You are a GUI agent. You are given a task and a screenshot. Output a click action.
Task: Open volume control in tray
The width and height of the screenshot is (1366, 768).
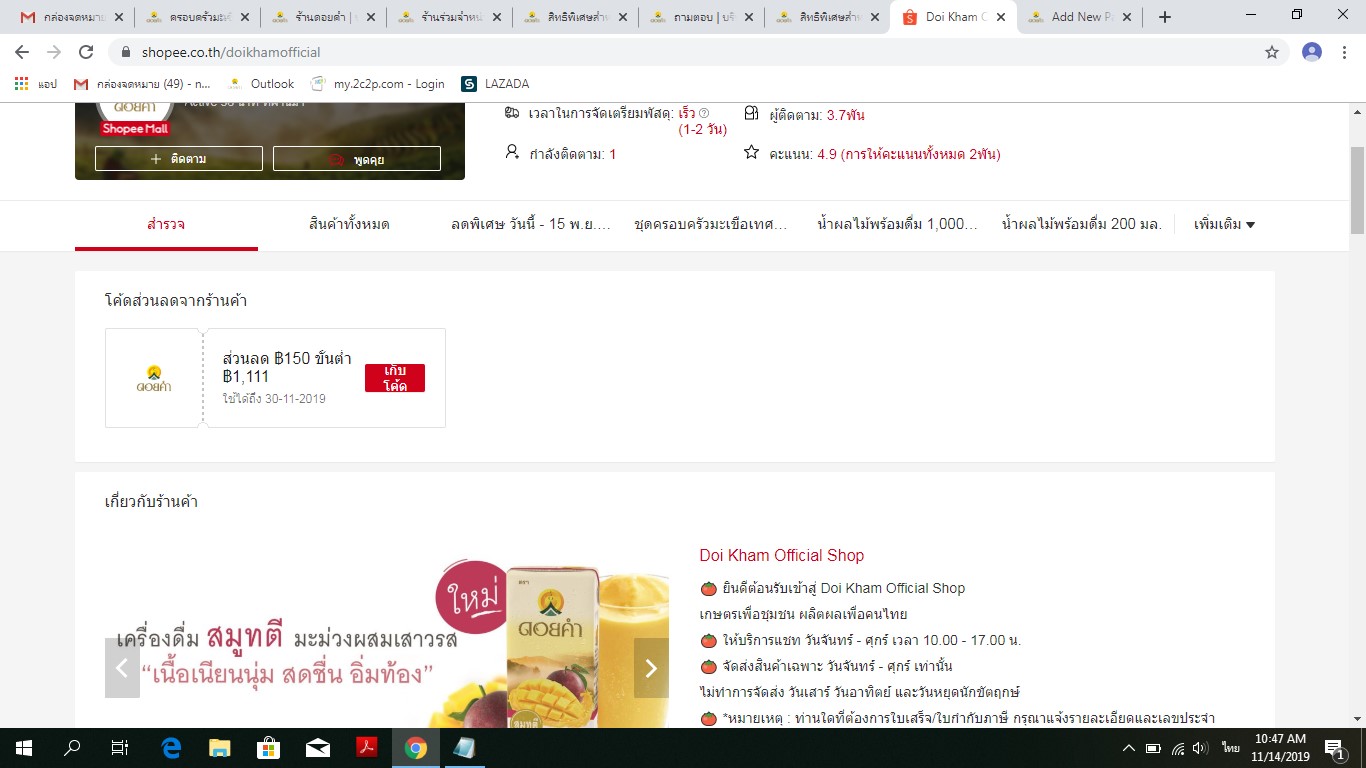tap(1201, 748)
